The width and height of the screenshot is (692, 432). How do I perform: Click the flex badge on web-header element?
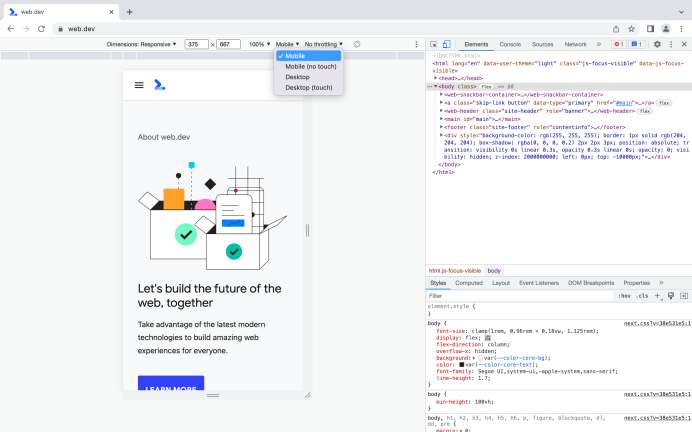(645, 111)
